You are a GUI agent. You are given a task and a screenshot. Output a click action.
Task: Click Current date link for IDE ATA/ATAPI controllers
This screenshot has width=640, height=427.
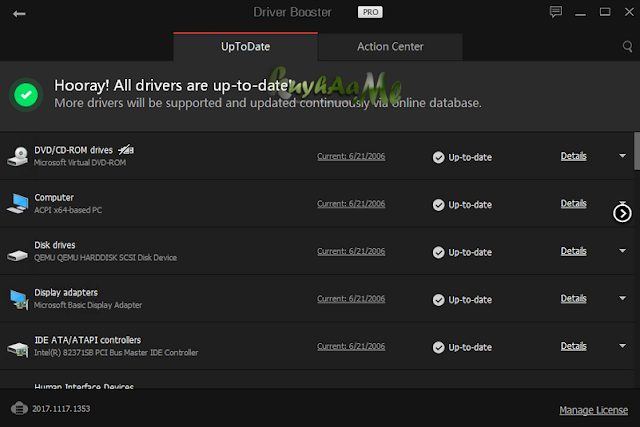point(351,346)
